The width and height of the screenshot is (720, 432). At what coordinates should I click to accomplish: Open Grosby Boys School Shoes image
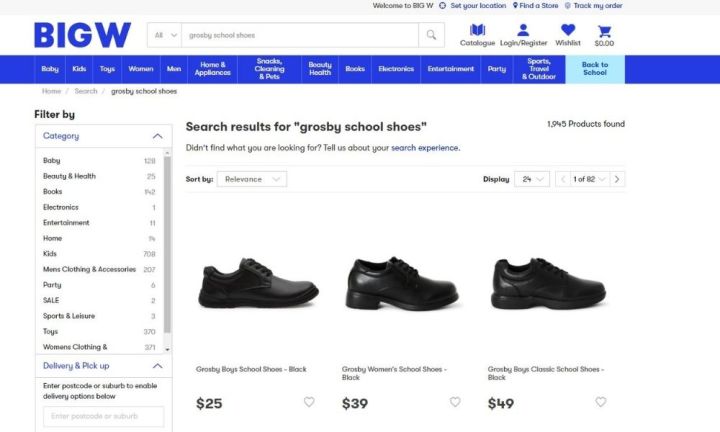[259, 282]
